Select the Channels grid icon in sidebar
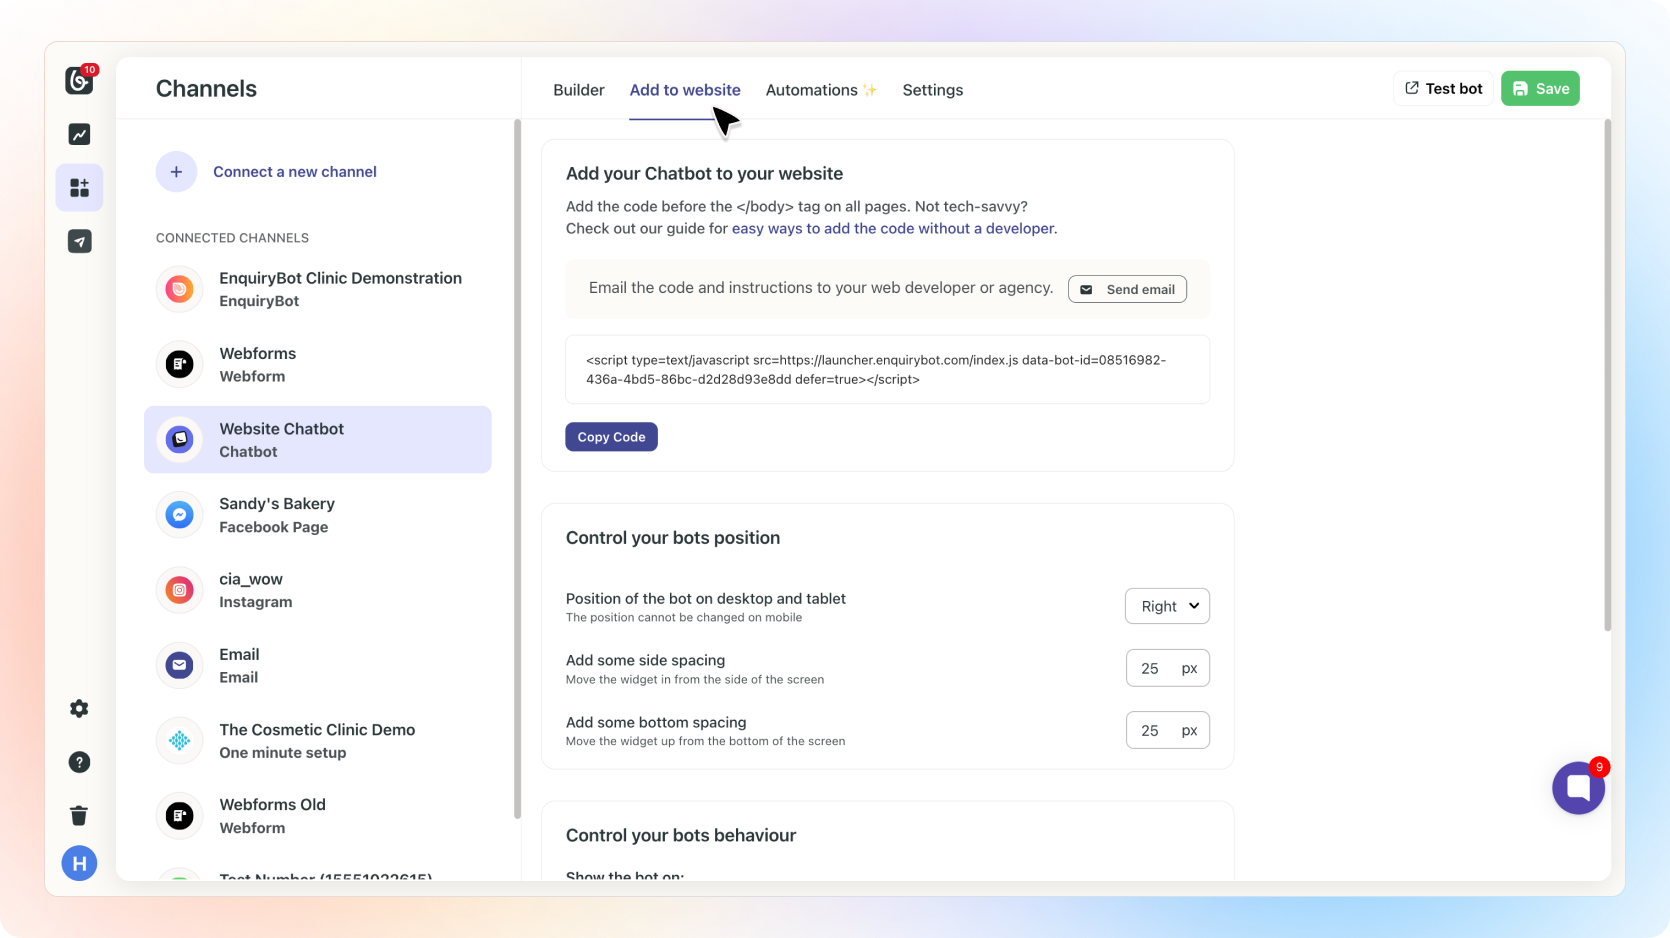This screenshot has height=938, width=1670. point(79,188)
